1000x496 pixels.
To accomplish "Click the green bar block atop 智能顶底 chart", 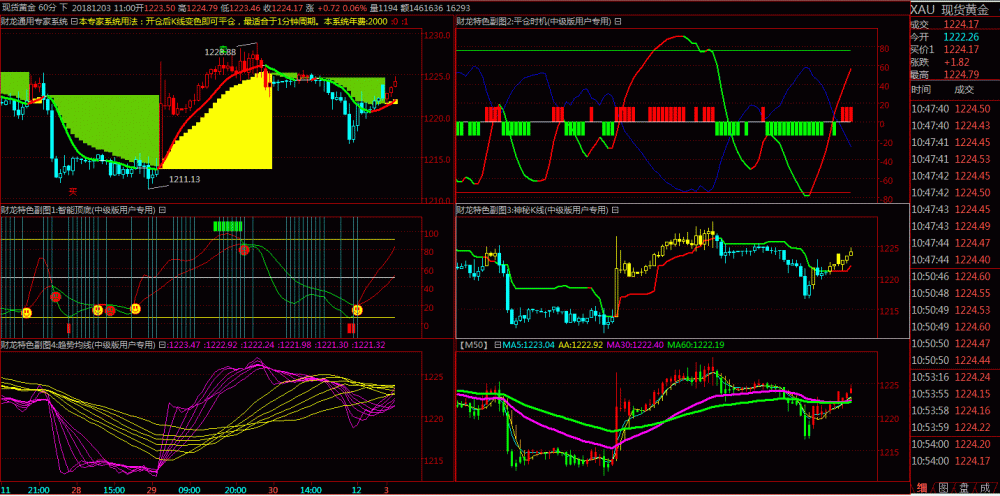I will point(228,226).
